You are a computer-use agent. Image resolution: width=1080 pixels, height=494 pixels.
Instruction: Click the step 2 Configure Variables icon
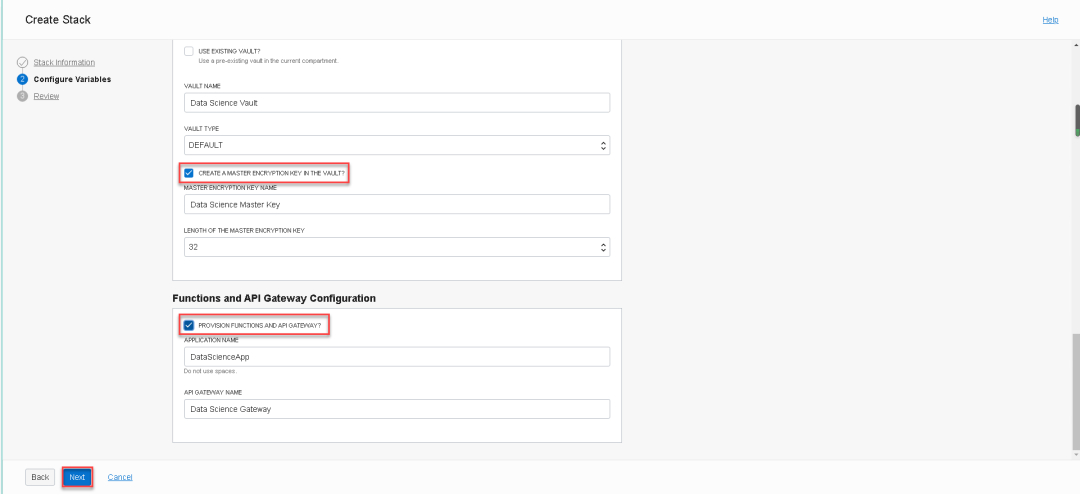(22, 79)
